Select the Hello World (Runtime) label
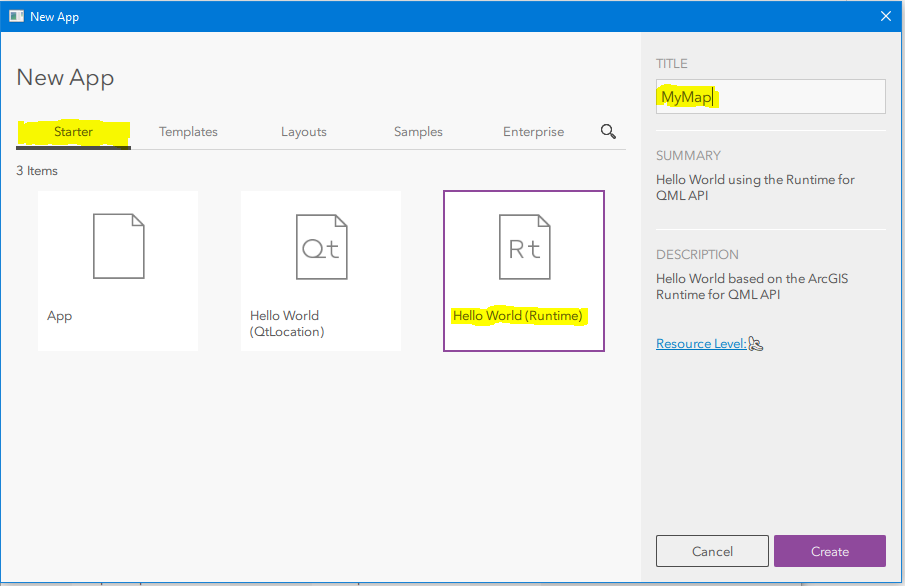Viewport: 905px width, 586px height. 518,316
